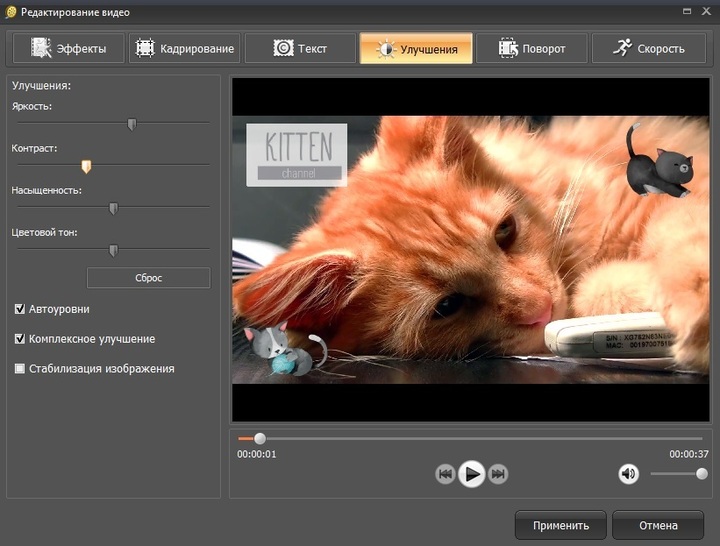Switch to the Кадрирование tab
The width and height of the screenshot is (720, 546).
[184, 48]
